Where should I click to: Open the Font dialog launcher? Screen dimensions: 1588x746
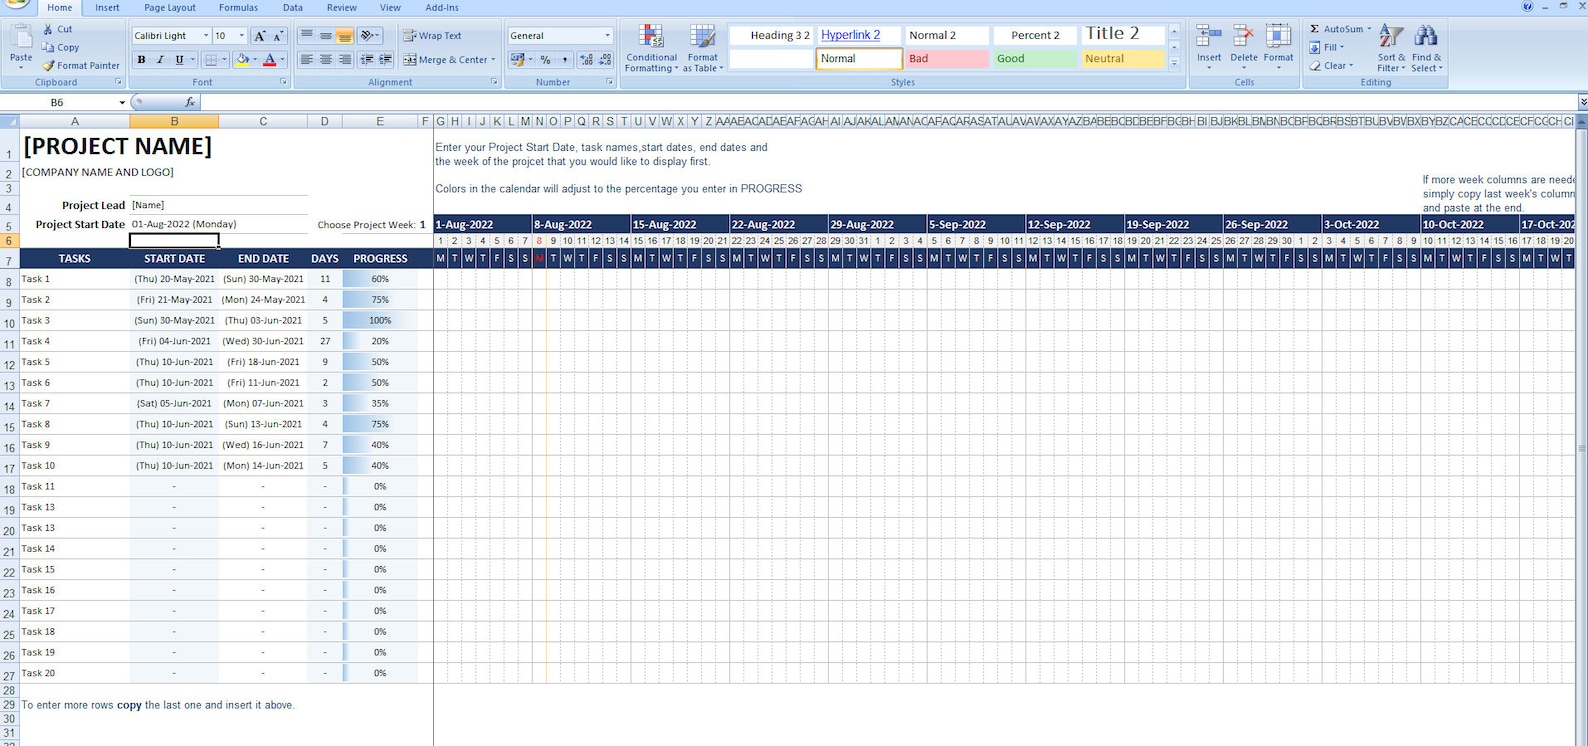(x=284, y=82)
